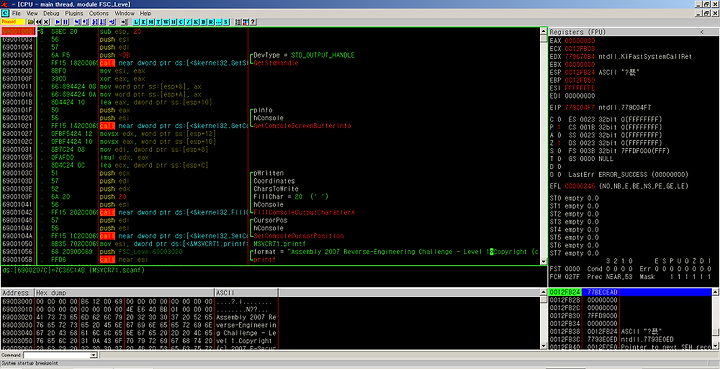Image resolution: width=720 pixels, height=369 pixels.
Task: Show Executable modules with the E icon
Action: 143,22
